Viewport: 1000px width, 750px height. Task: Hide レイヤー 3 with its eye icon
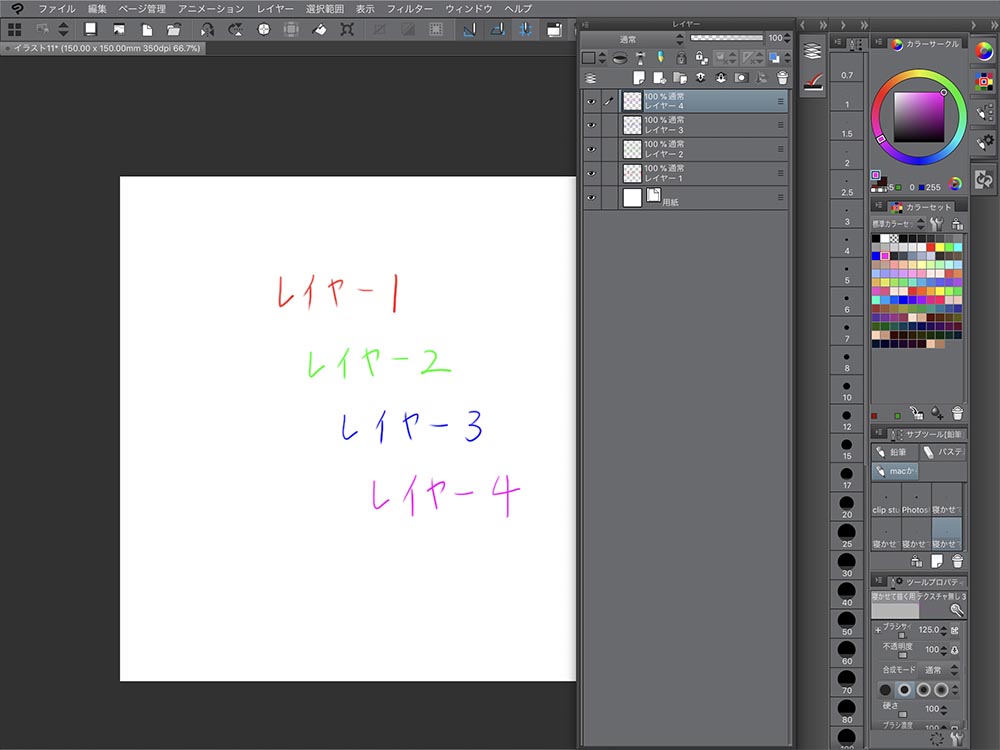(x=591, y=125)
